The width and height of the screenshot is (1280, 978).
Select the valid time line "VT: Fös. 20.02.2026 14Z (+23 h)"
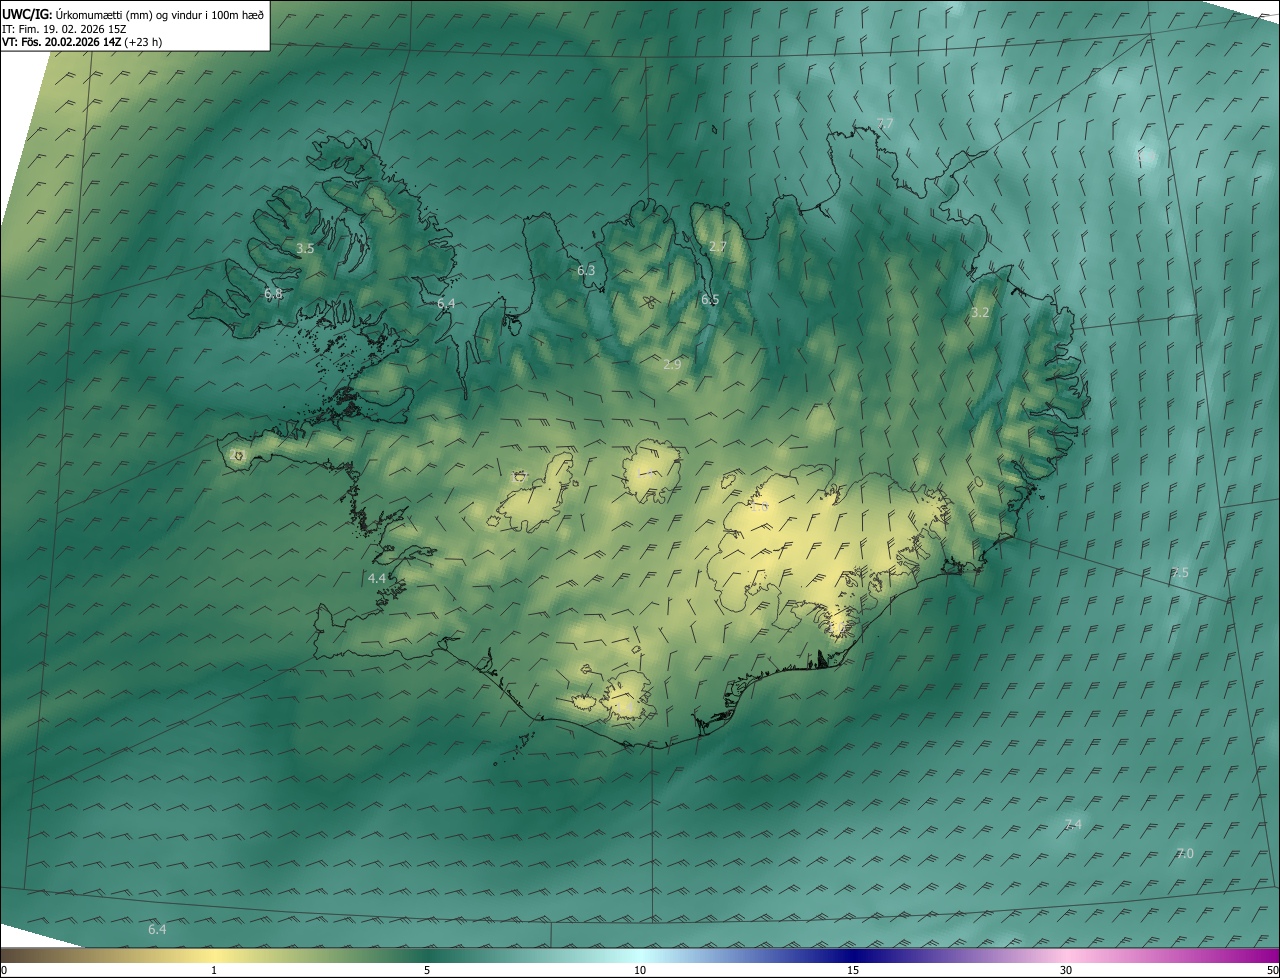click(x=82, y=42)
